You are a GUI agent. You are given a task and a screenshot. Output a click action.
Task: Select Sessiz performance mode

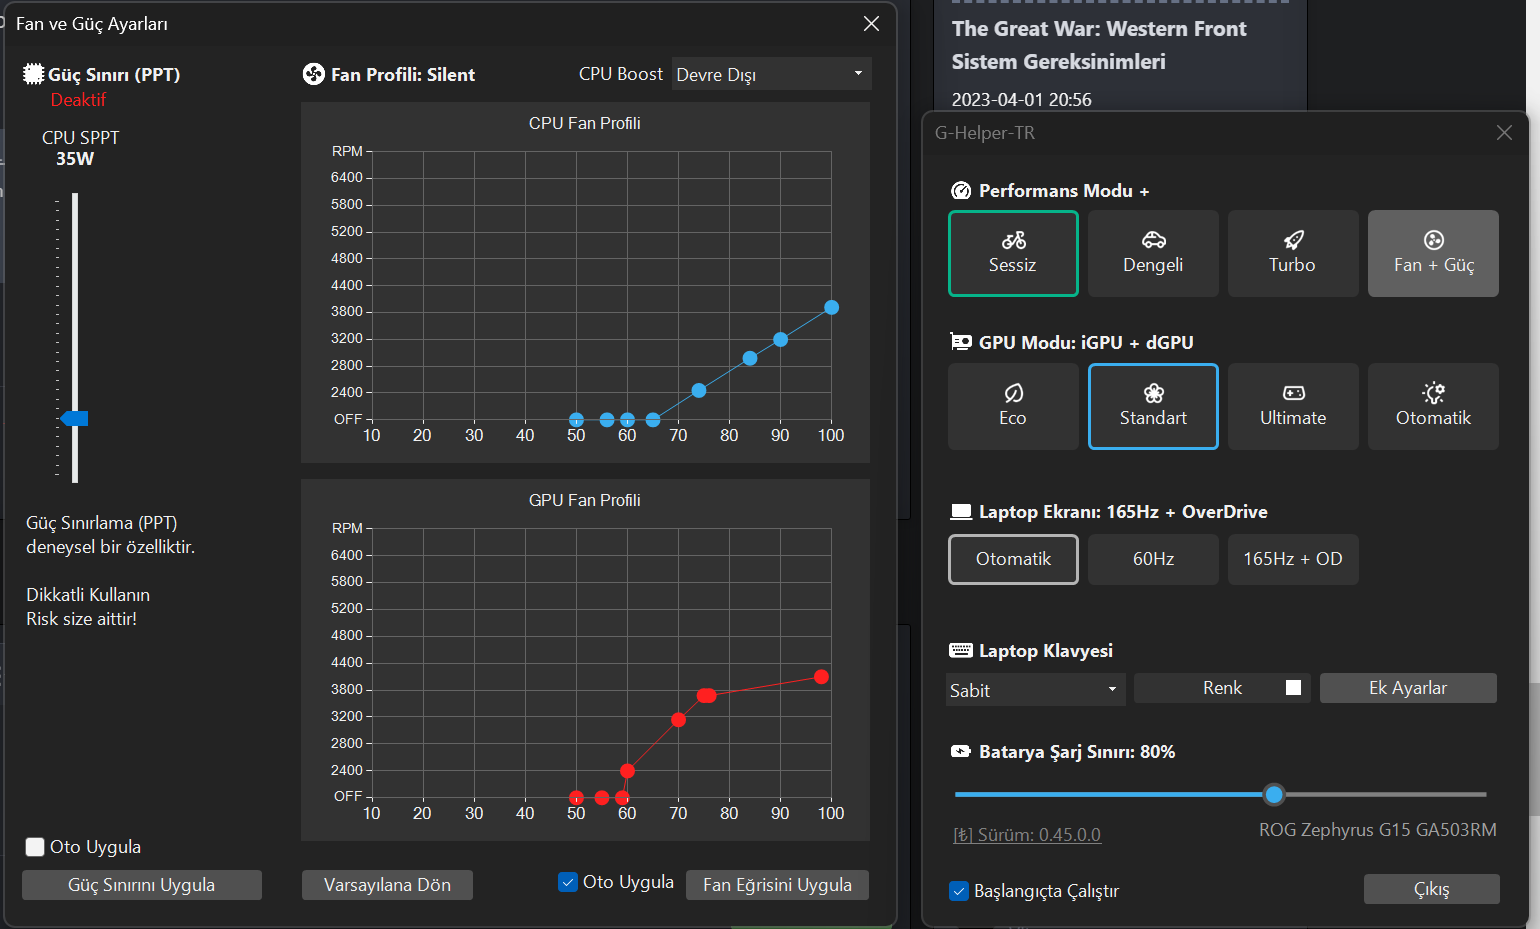pyautogui.click(x=1013, y=253)
